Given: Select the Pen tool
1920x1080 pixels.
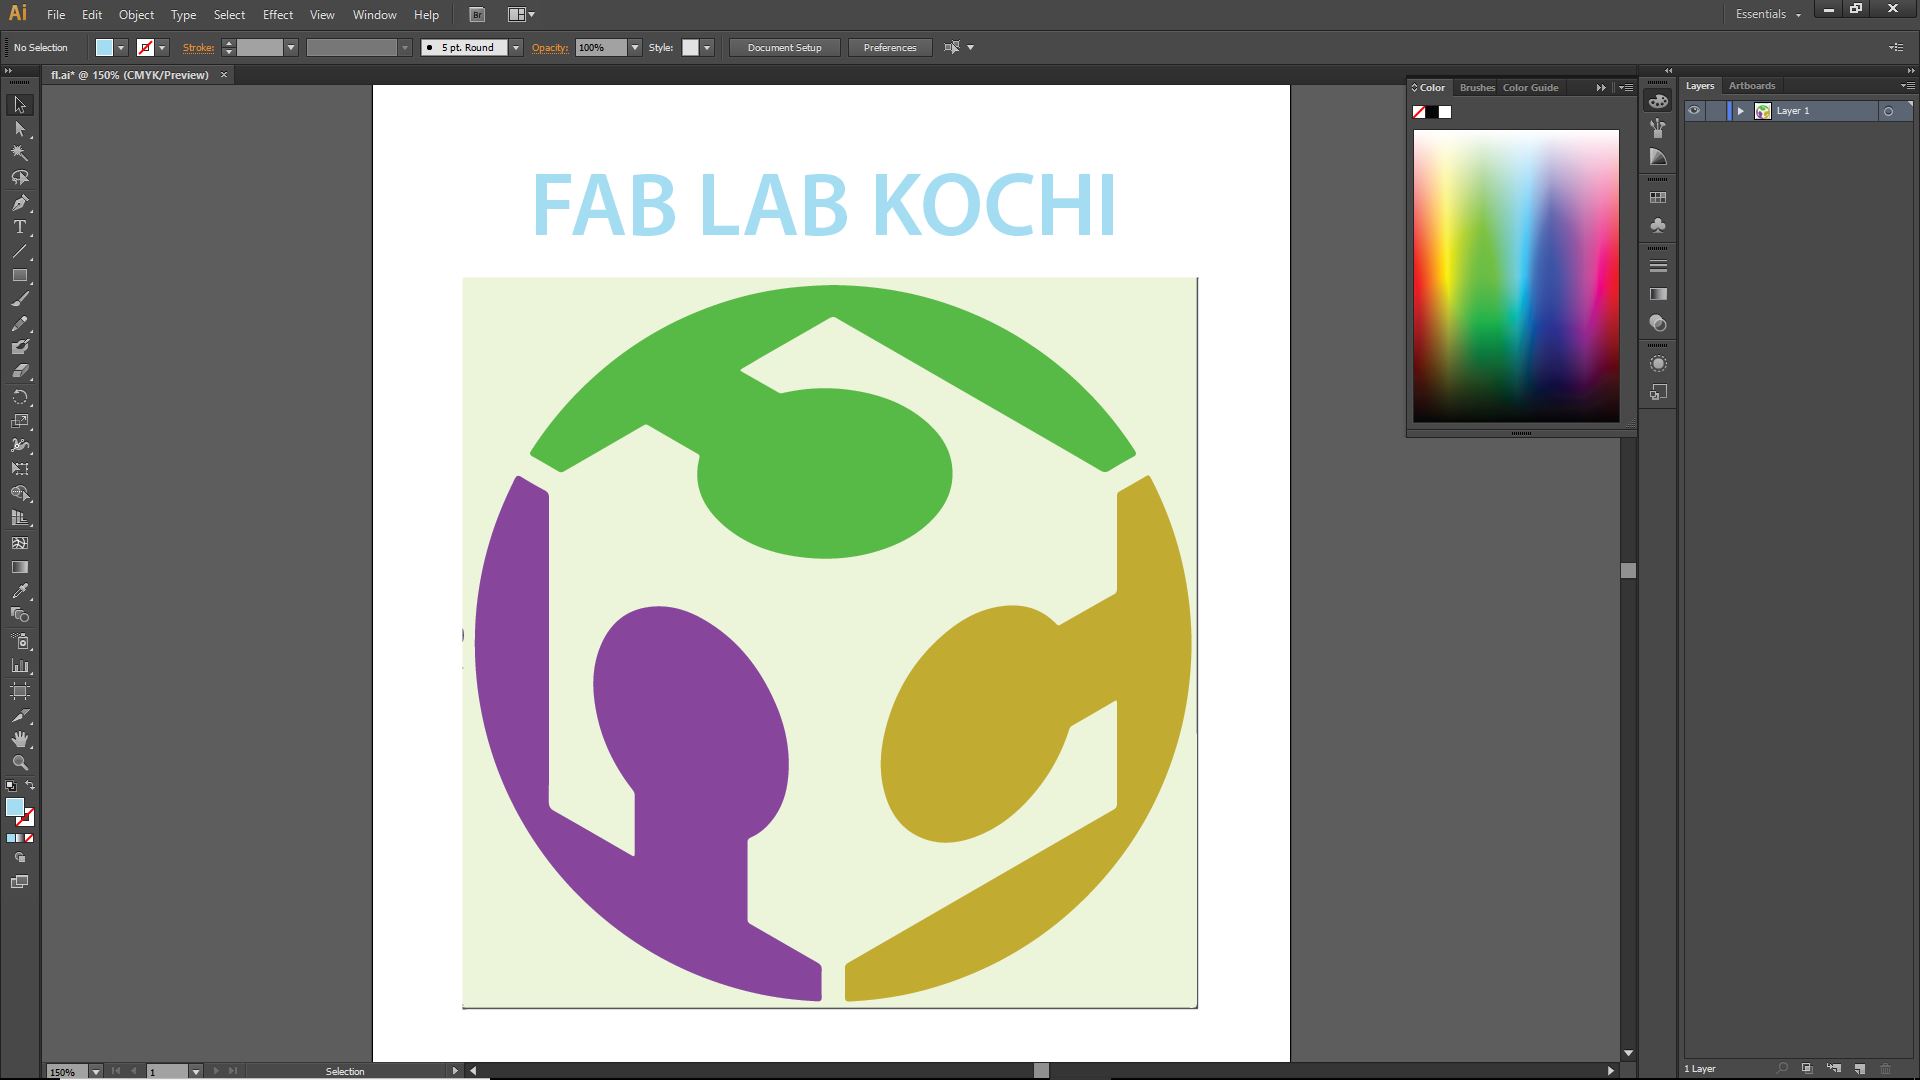Looking at the screenshot, I should point(19,203).
